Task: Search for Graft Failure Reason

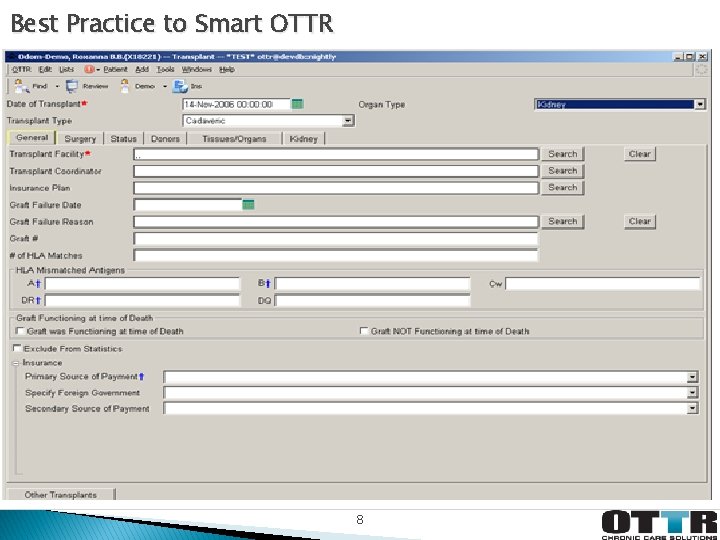Action: click(562, 221)
